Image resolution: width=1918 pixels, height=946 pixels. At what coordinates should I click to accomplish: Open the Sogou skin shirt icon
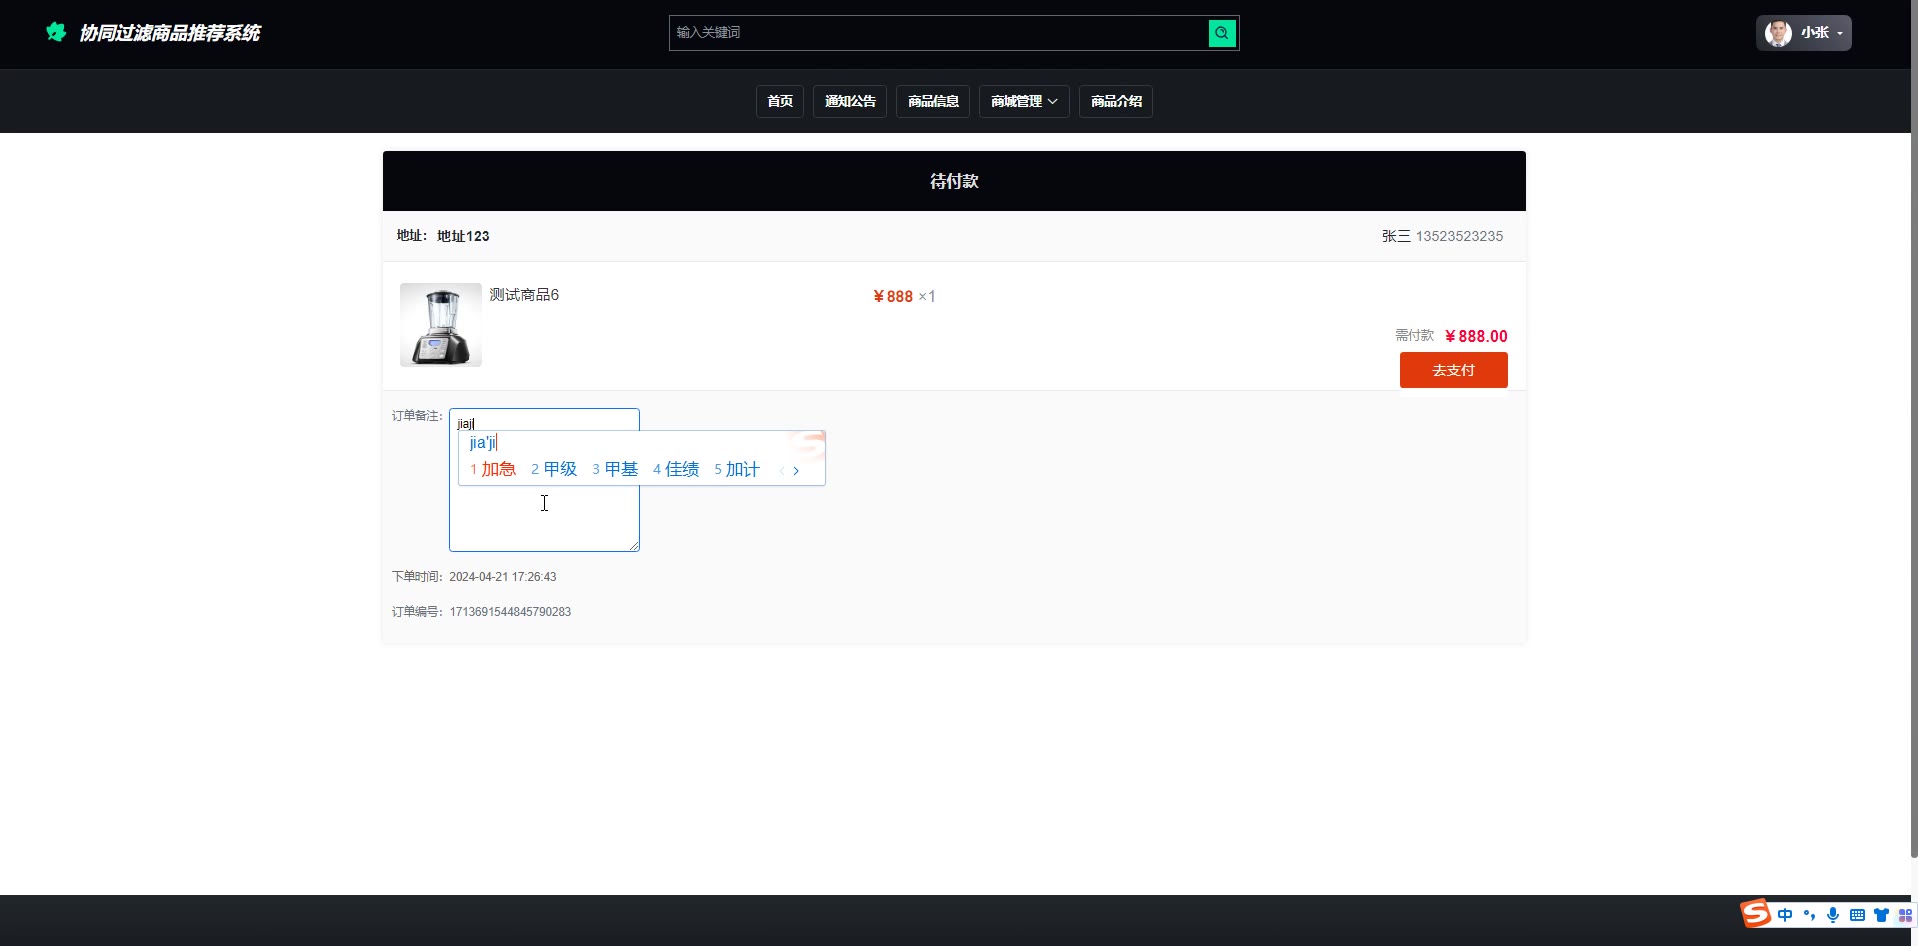click(1881, 915)
